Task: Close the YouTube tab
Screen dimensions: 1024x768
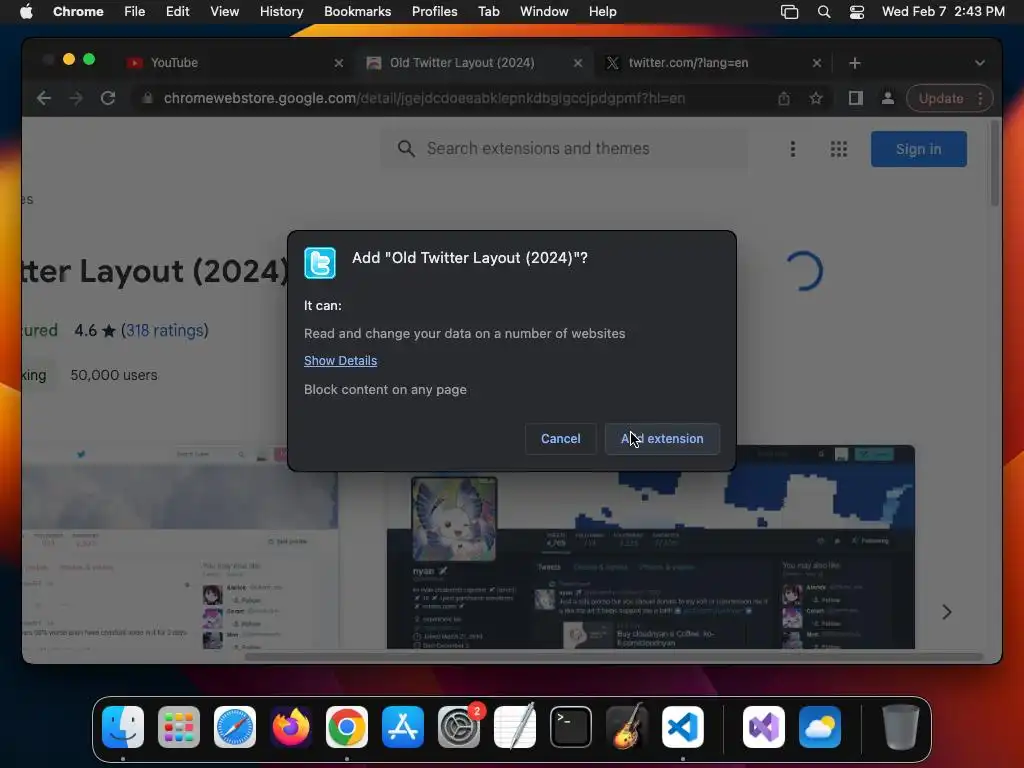Action: pyautogui.click(x=339, y=63)
